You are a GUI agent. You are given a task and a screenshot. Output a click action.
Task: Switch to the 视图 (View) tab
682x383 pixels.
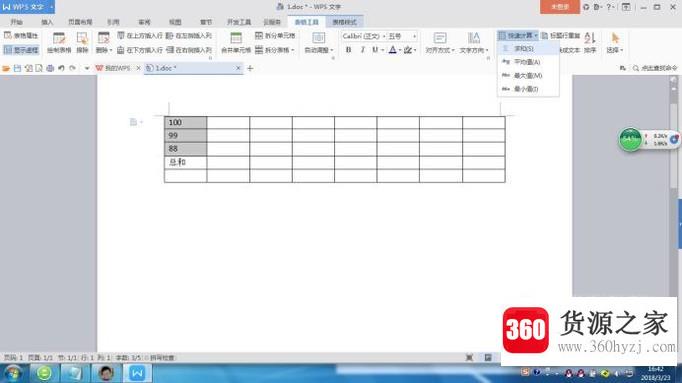(175, 22)
